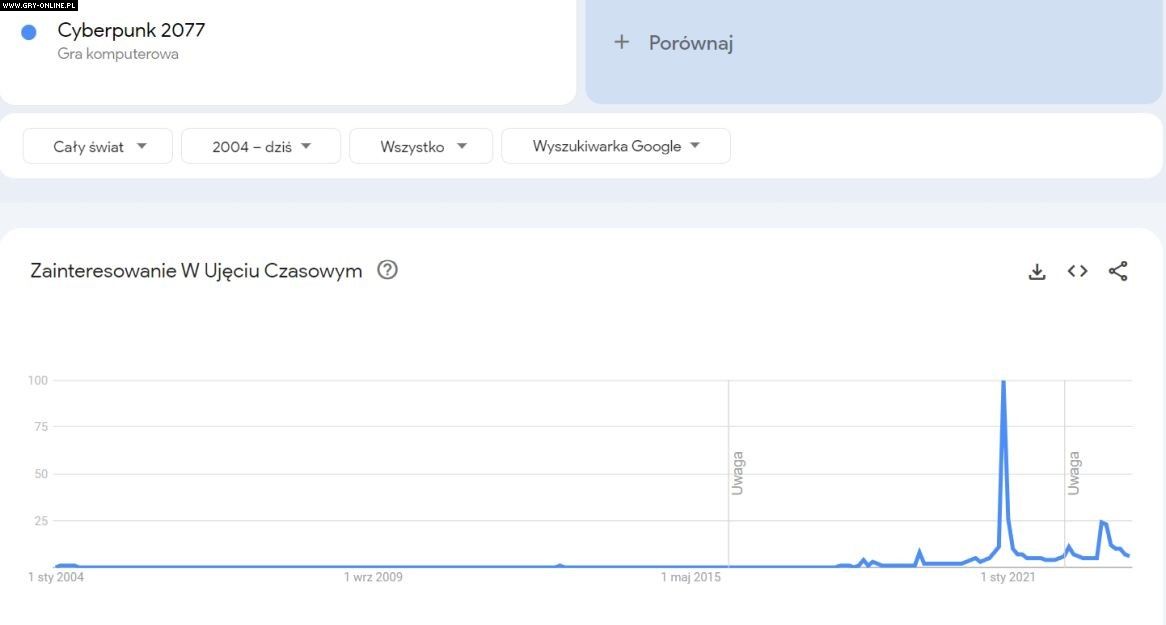Click the plus icon next to Porównaj
Viewport: 1166px width, 625px height.
pyautogui.click(x=621, y=42)
